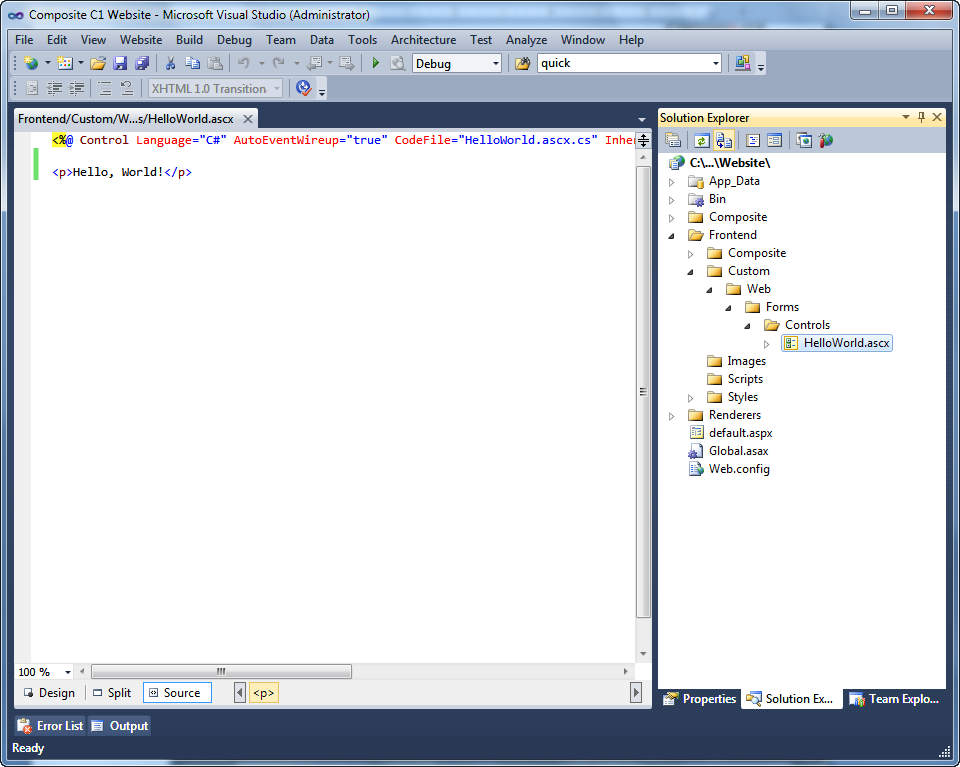Switch to the Team Explorer tab

point(894,699)
